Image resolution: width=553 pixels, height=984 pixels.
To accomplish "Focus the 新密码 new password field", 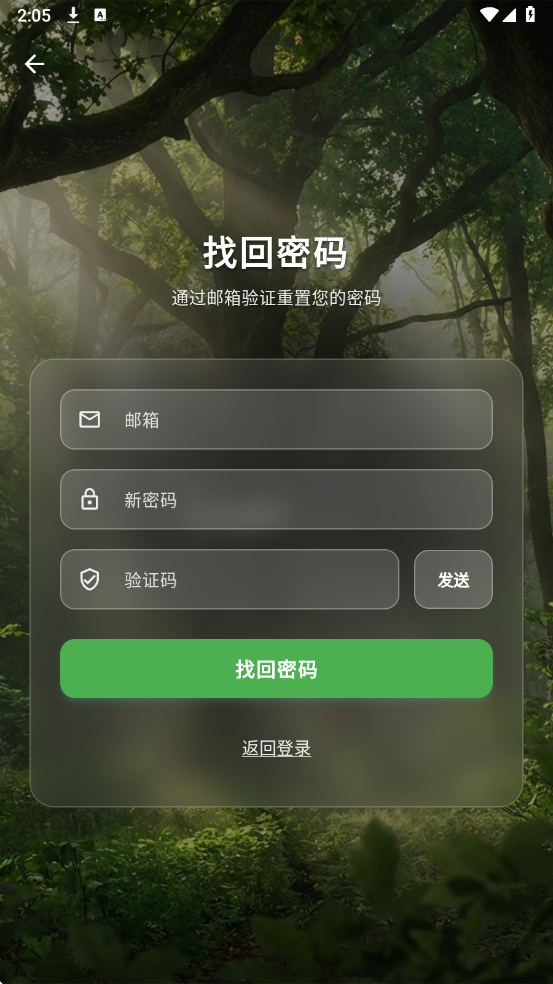I will point(276,500).
